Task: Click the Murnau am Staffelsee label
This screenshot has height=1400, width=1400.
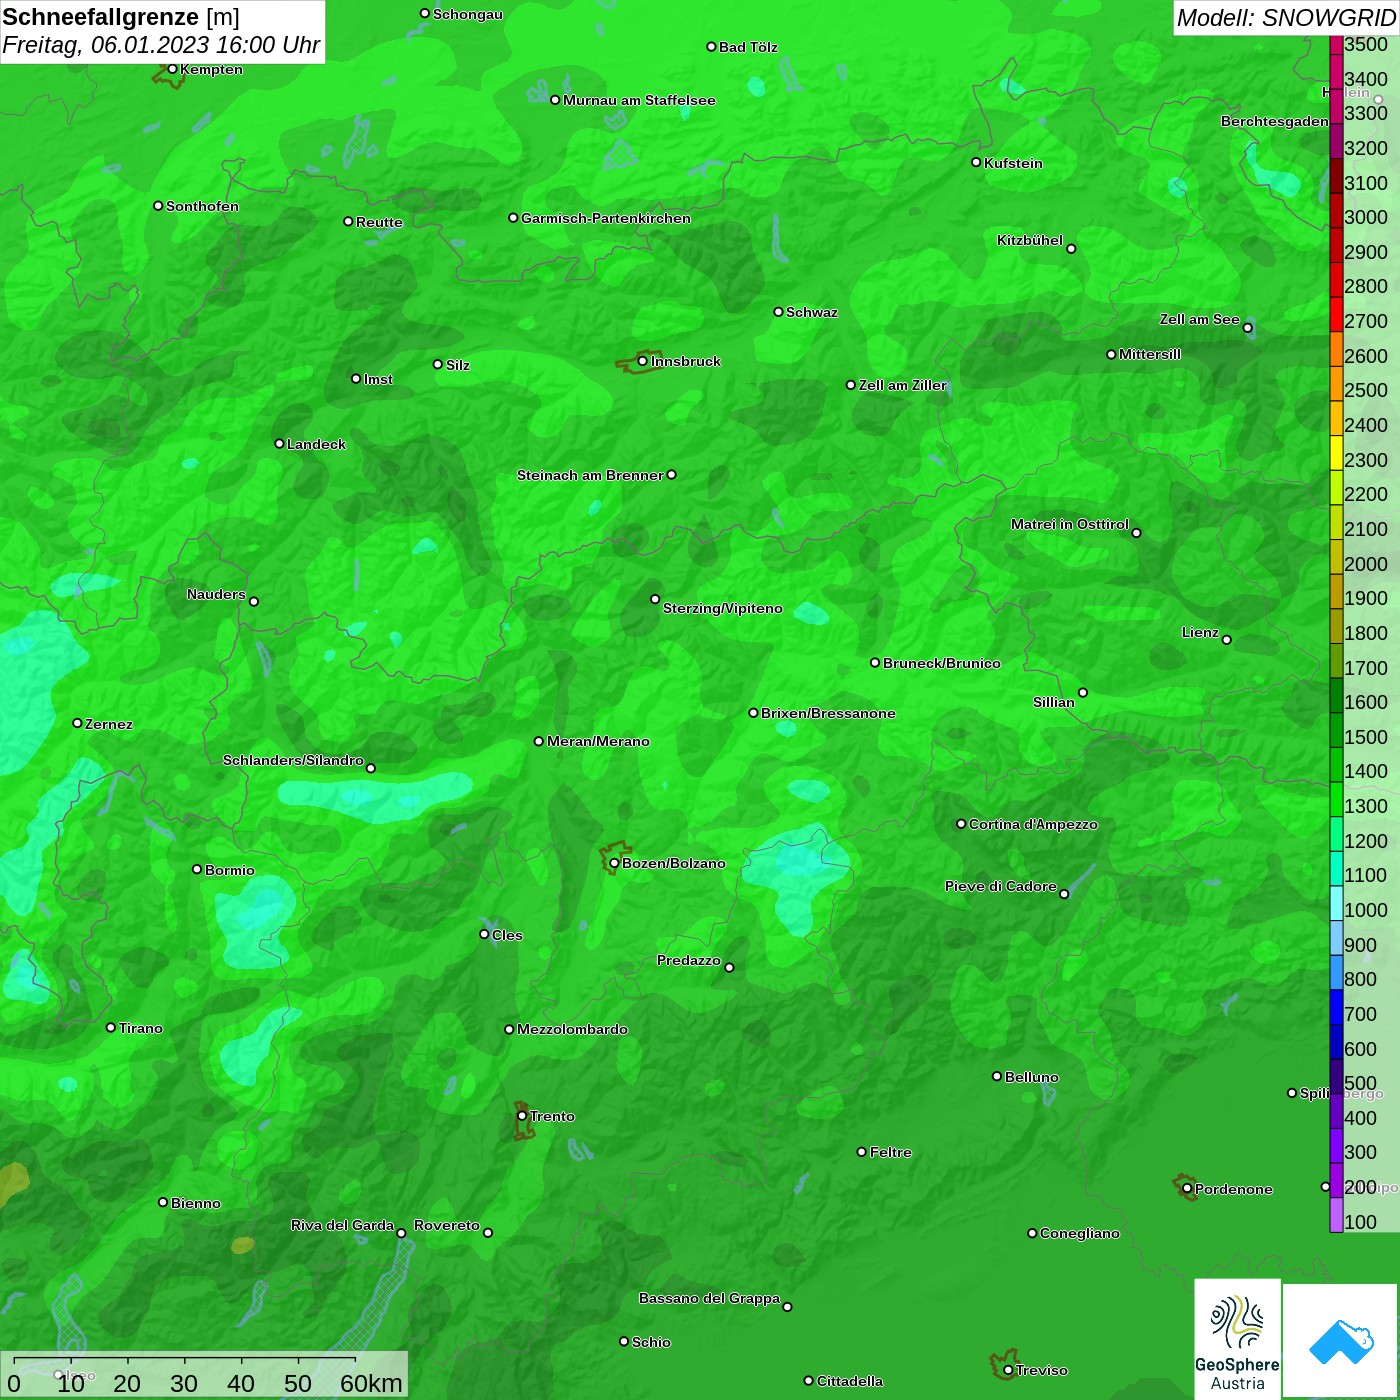Action: coord(639,100)
